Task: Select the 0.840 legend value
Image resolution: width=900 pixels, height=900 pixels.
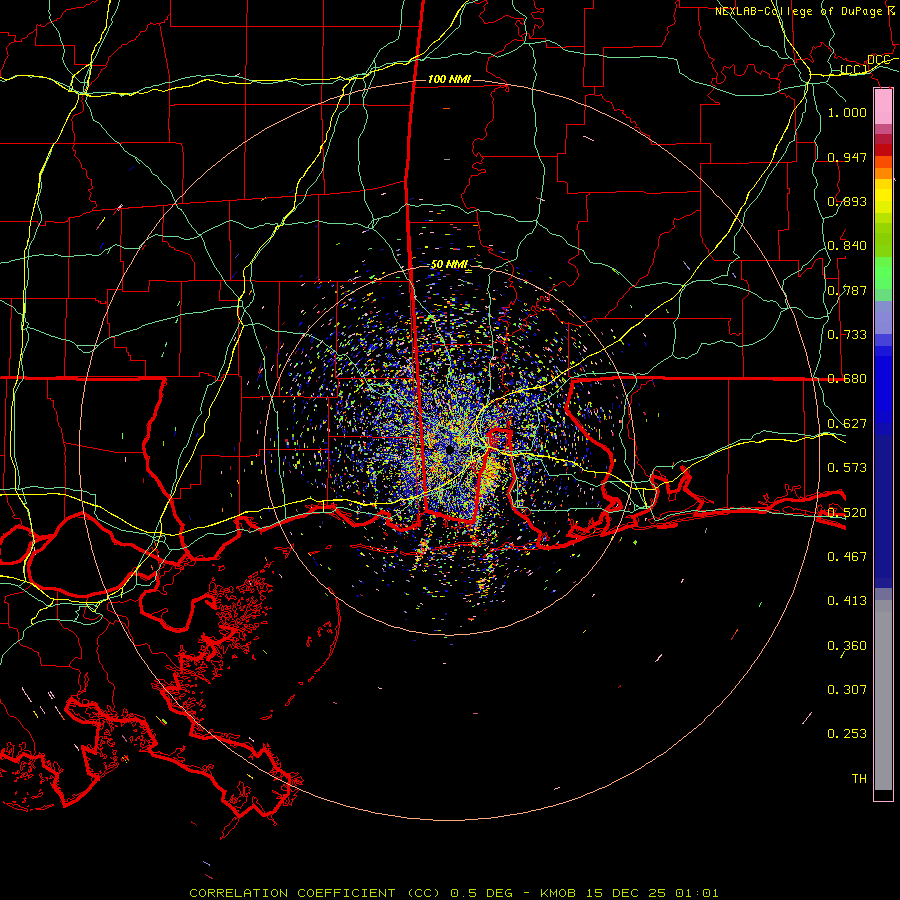Action: pyautogui.click(x=847, y=246)
